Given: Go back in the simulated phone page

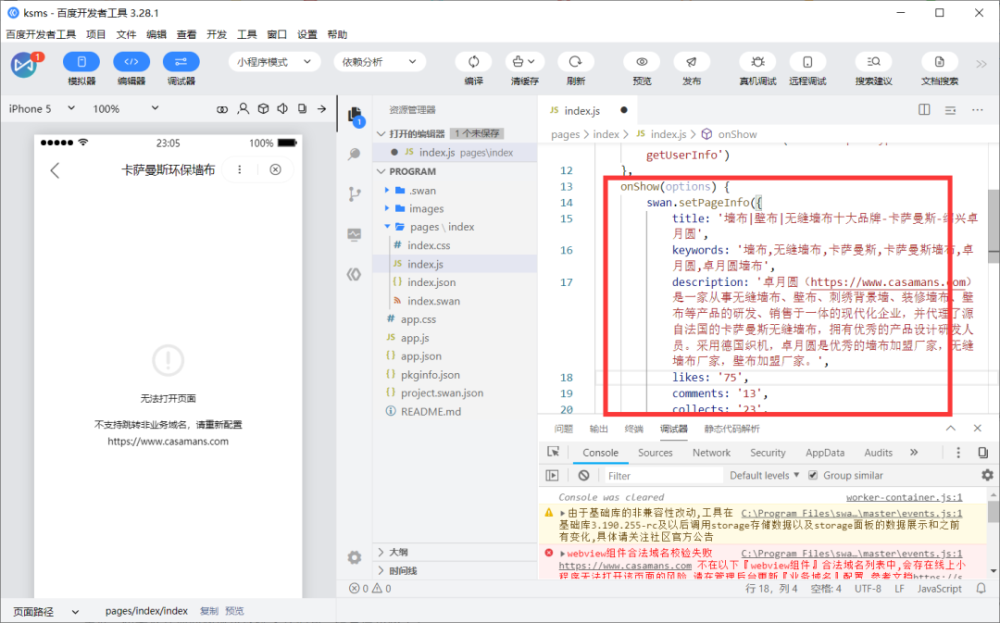Looking at the screenshot, I should [55, 170].
